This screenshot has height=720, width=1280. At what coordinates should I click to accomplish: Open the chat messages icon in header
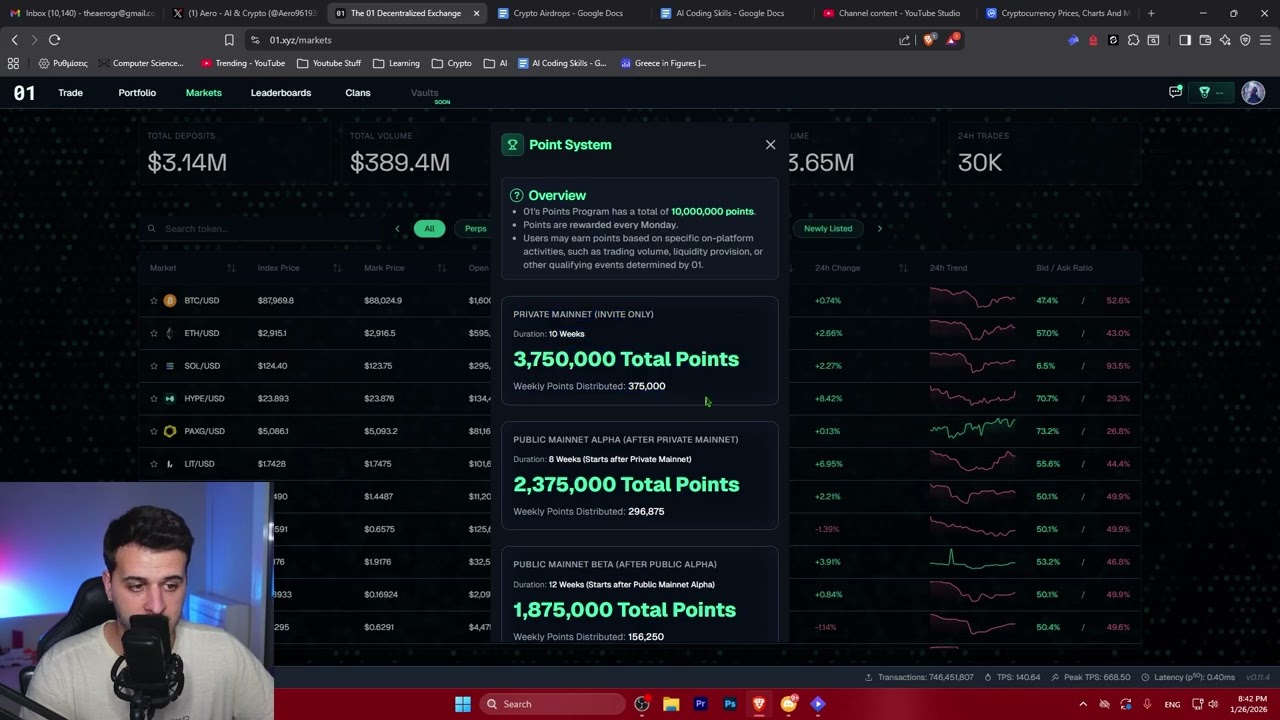[x=1175, y=92]
